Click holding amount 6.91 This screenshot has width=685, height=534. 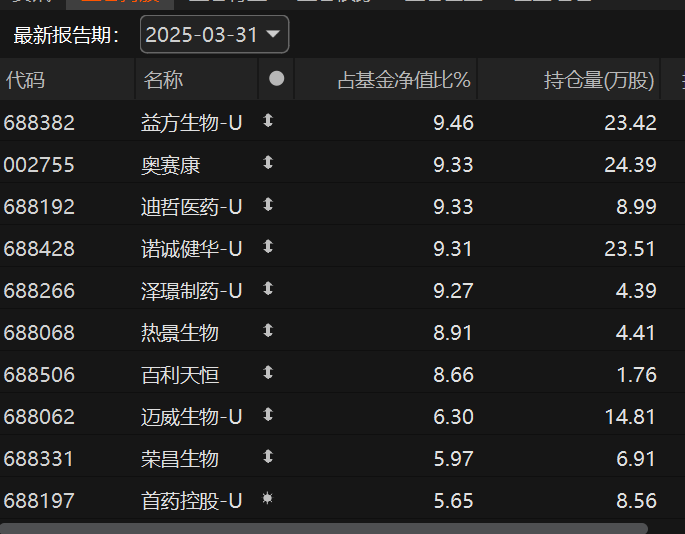pyautogui.click(x=636, y=458)
